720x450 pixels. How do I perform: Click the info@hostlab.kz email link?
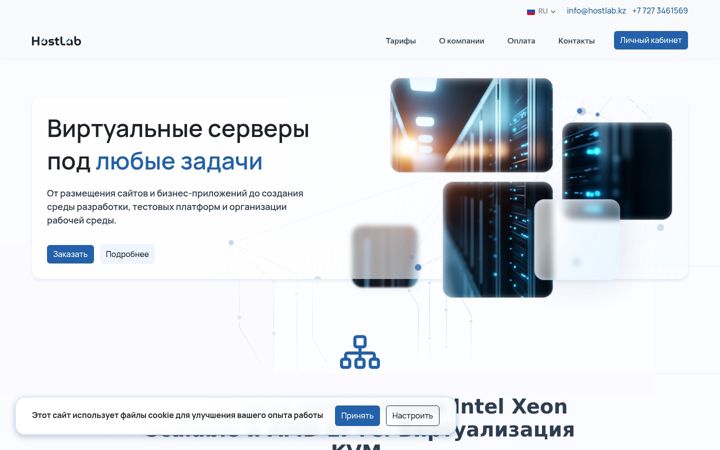coord(596,11)
